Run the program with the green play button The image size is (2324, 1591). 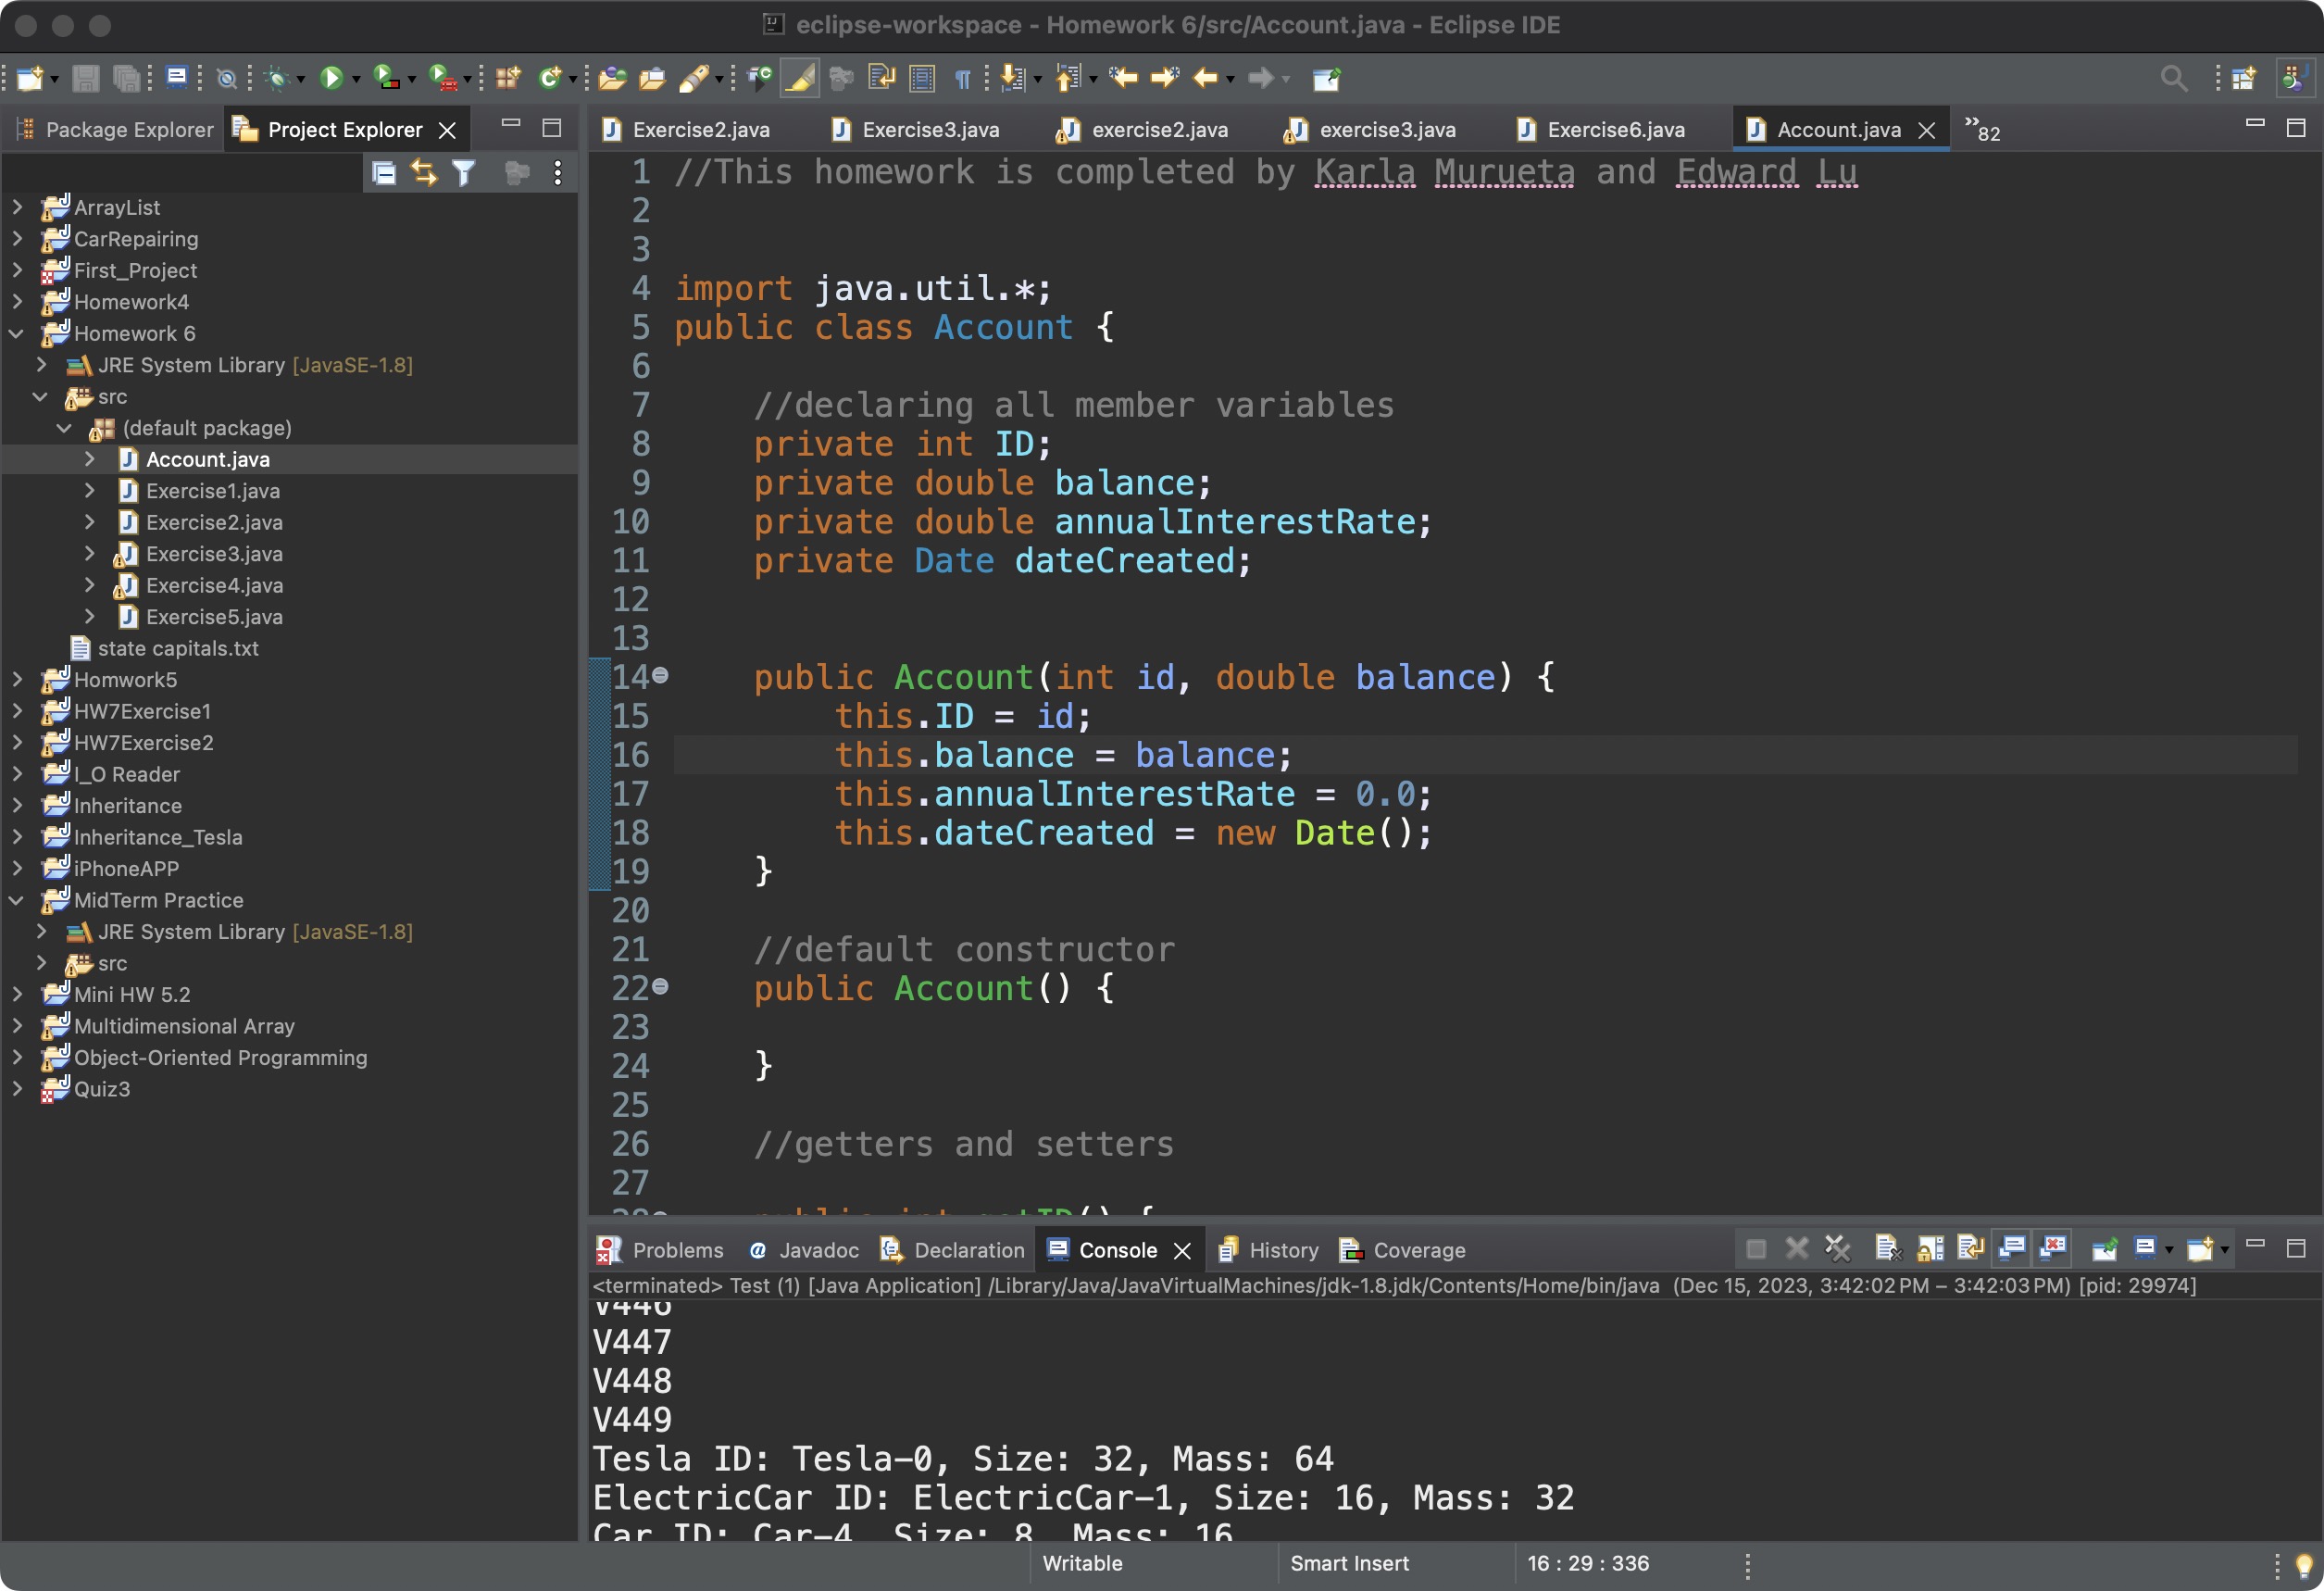coord(331,78)
